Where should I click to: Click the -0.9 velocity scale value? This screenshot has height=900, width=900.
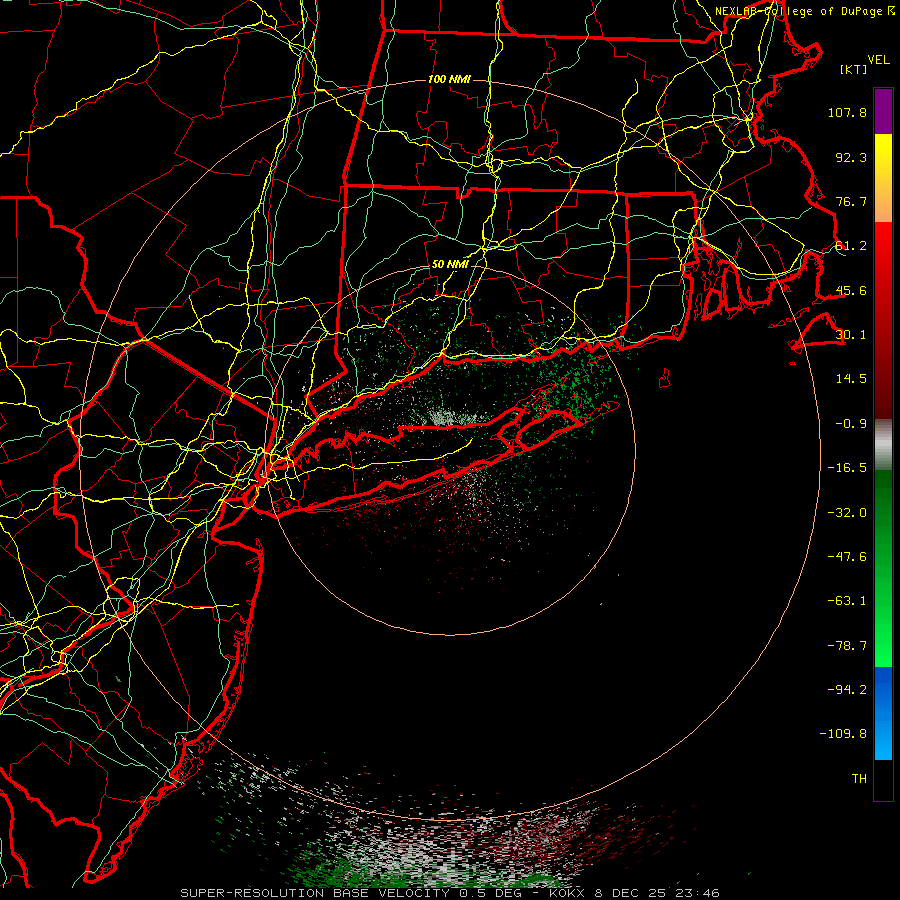(851, 424)
